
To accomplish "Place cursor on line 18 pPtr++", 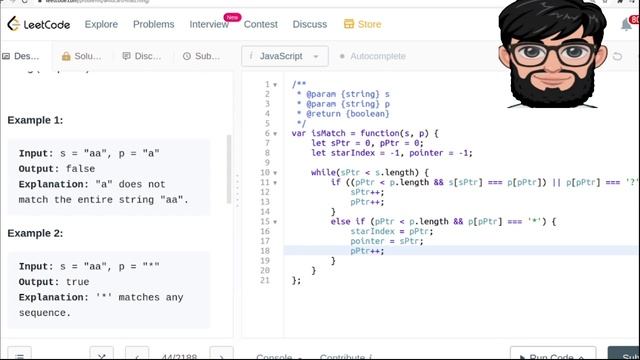I will pyautogui.click(x=367, y=251).
